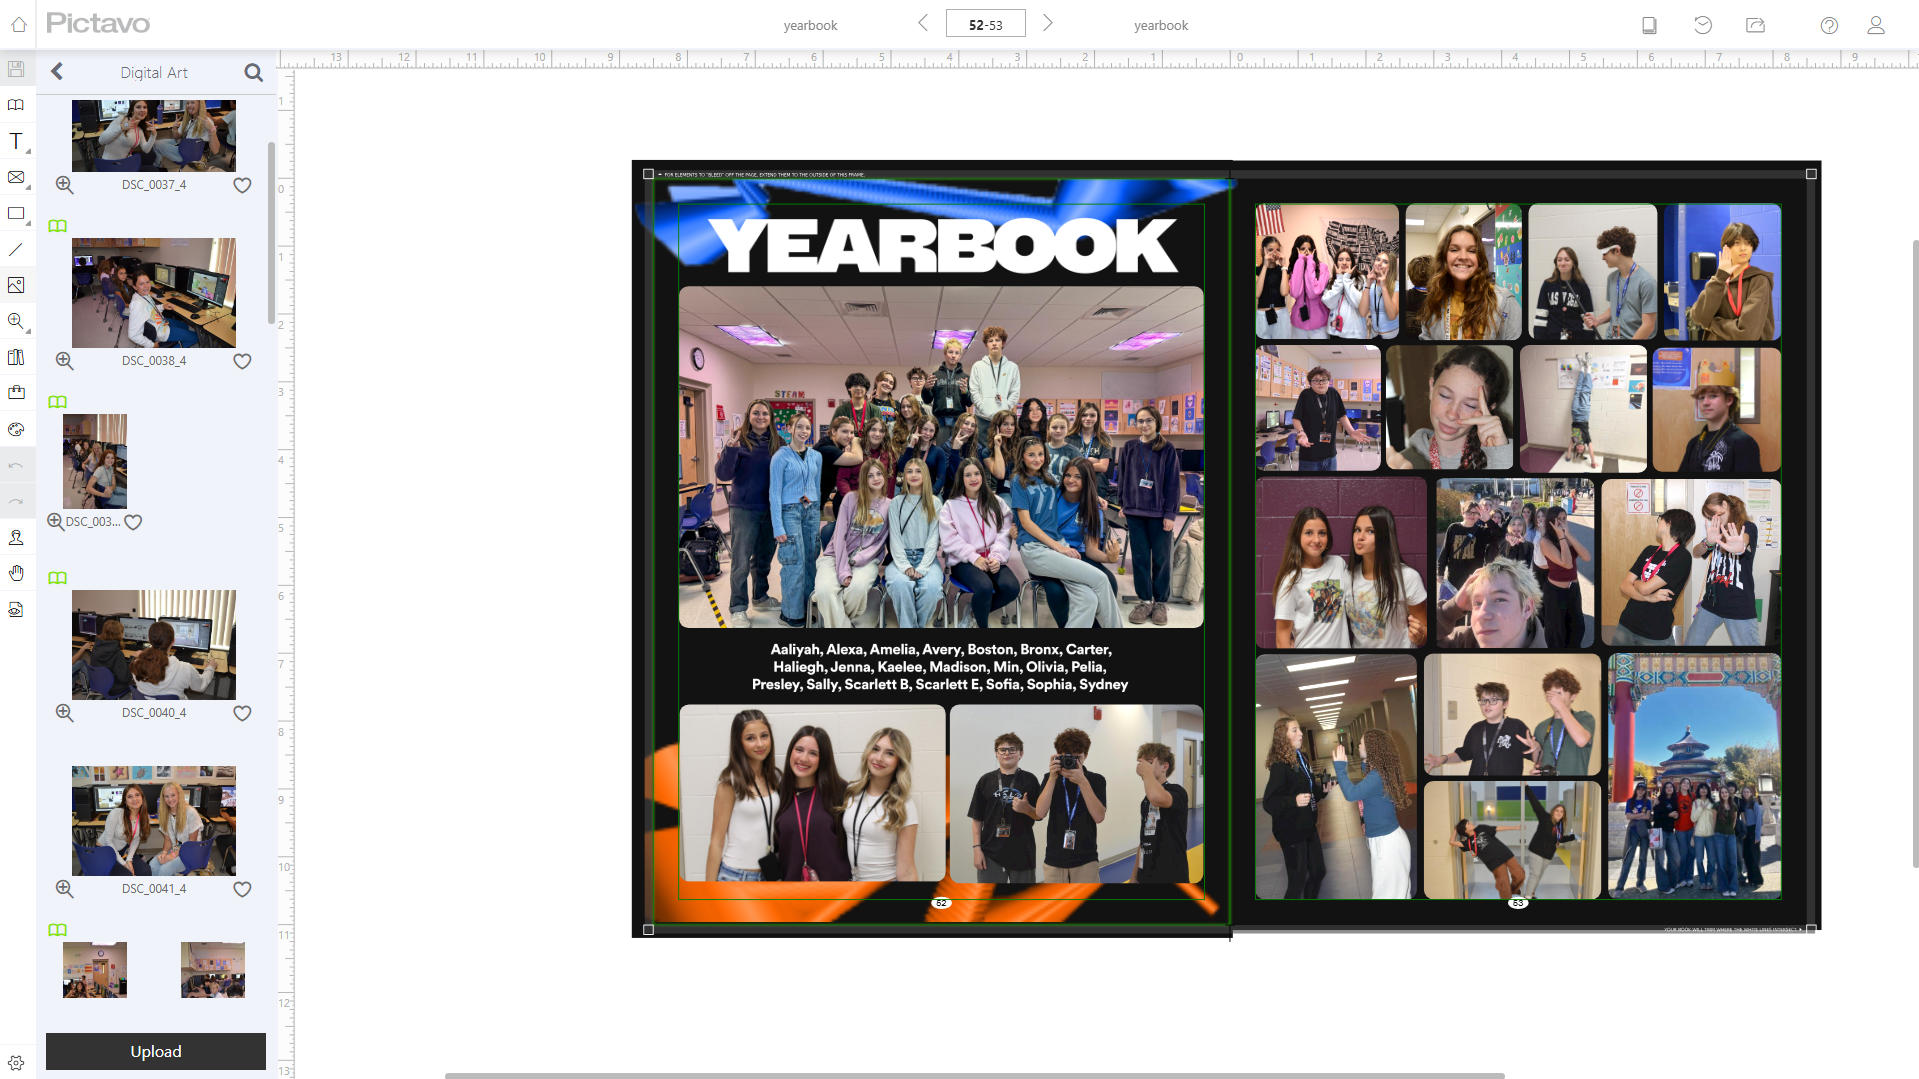Go to next spread arrow
The width and height of the screenshot is (1919, 1079).
[1047, 23]
